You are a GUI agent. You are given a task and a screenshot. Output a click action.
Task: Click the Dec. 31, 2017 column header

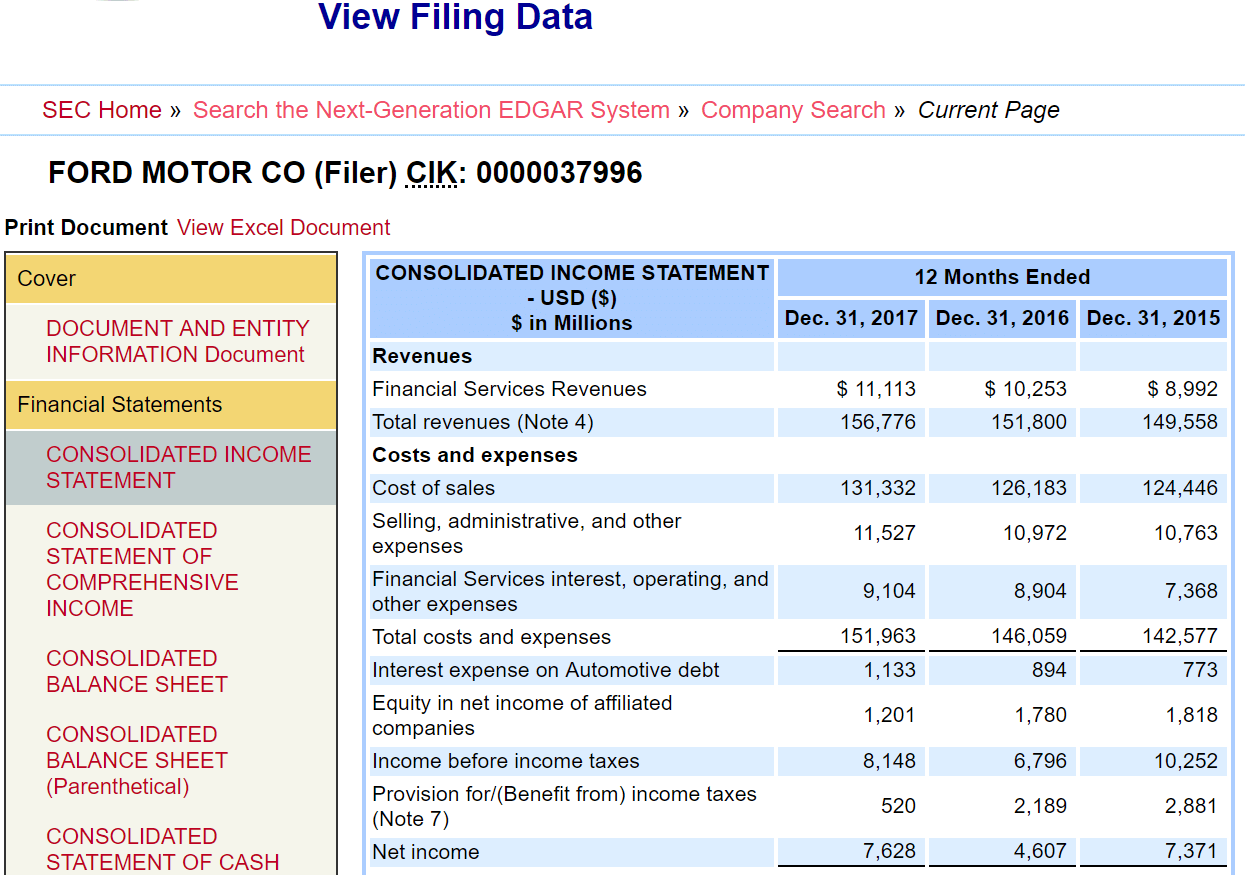click(851, 318)
